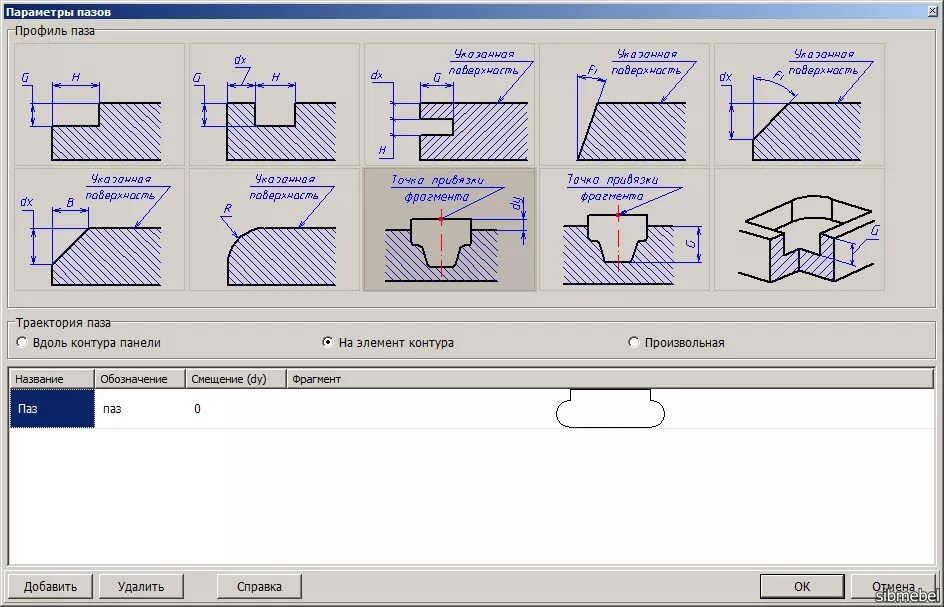Image resolution: width=944 pixels, height=607 pixels.
Task: Choose the offset slot profile with dx, G, H
Action: pos(275,104)
